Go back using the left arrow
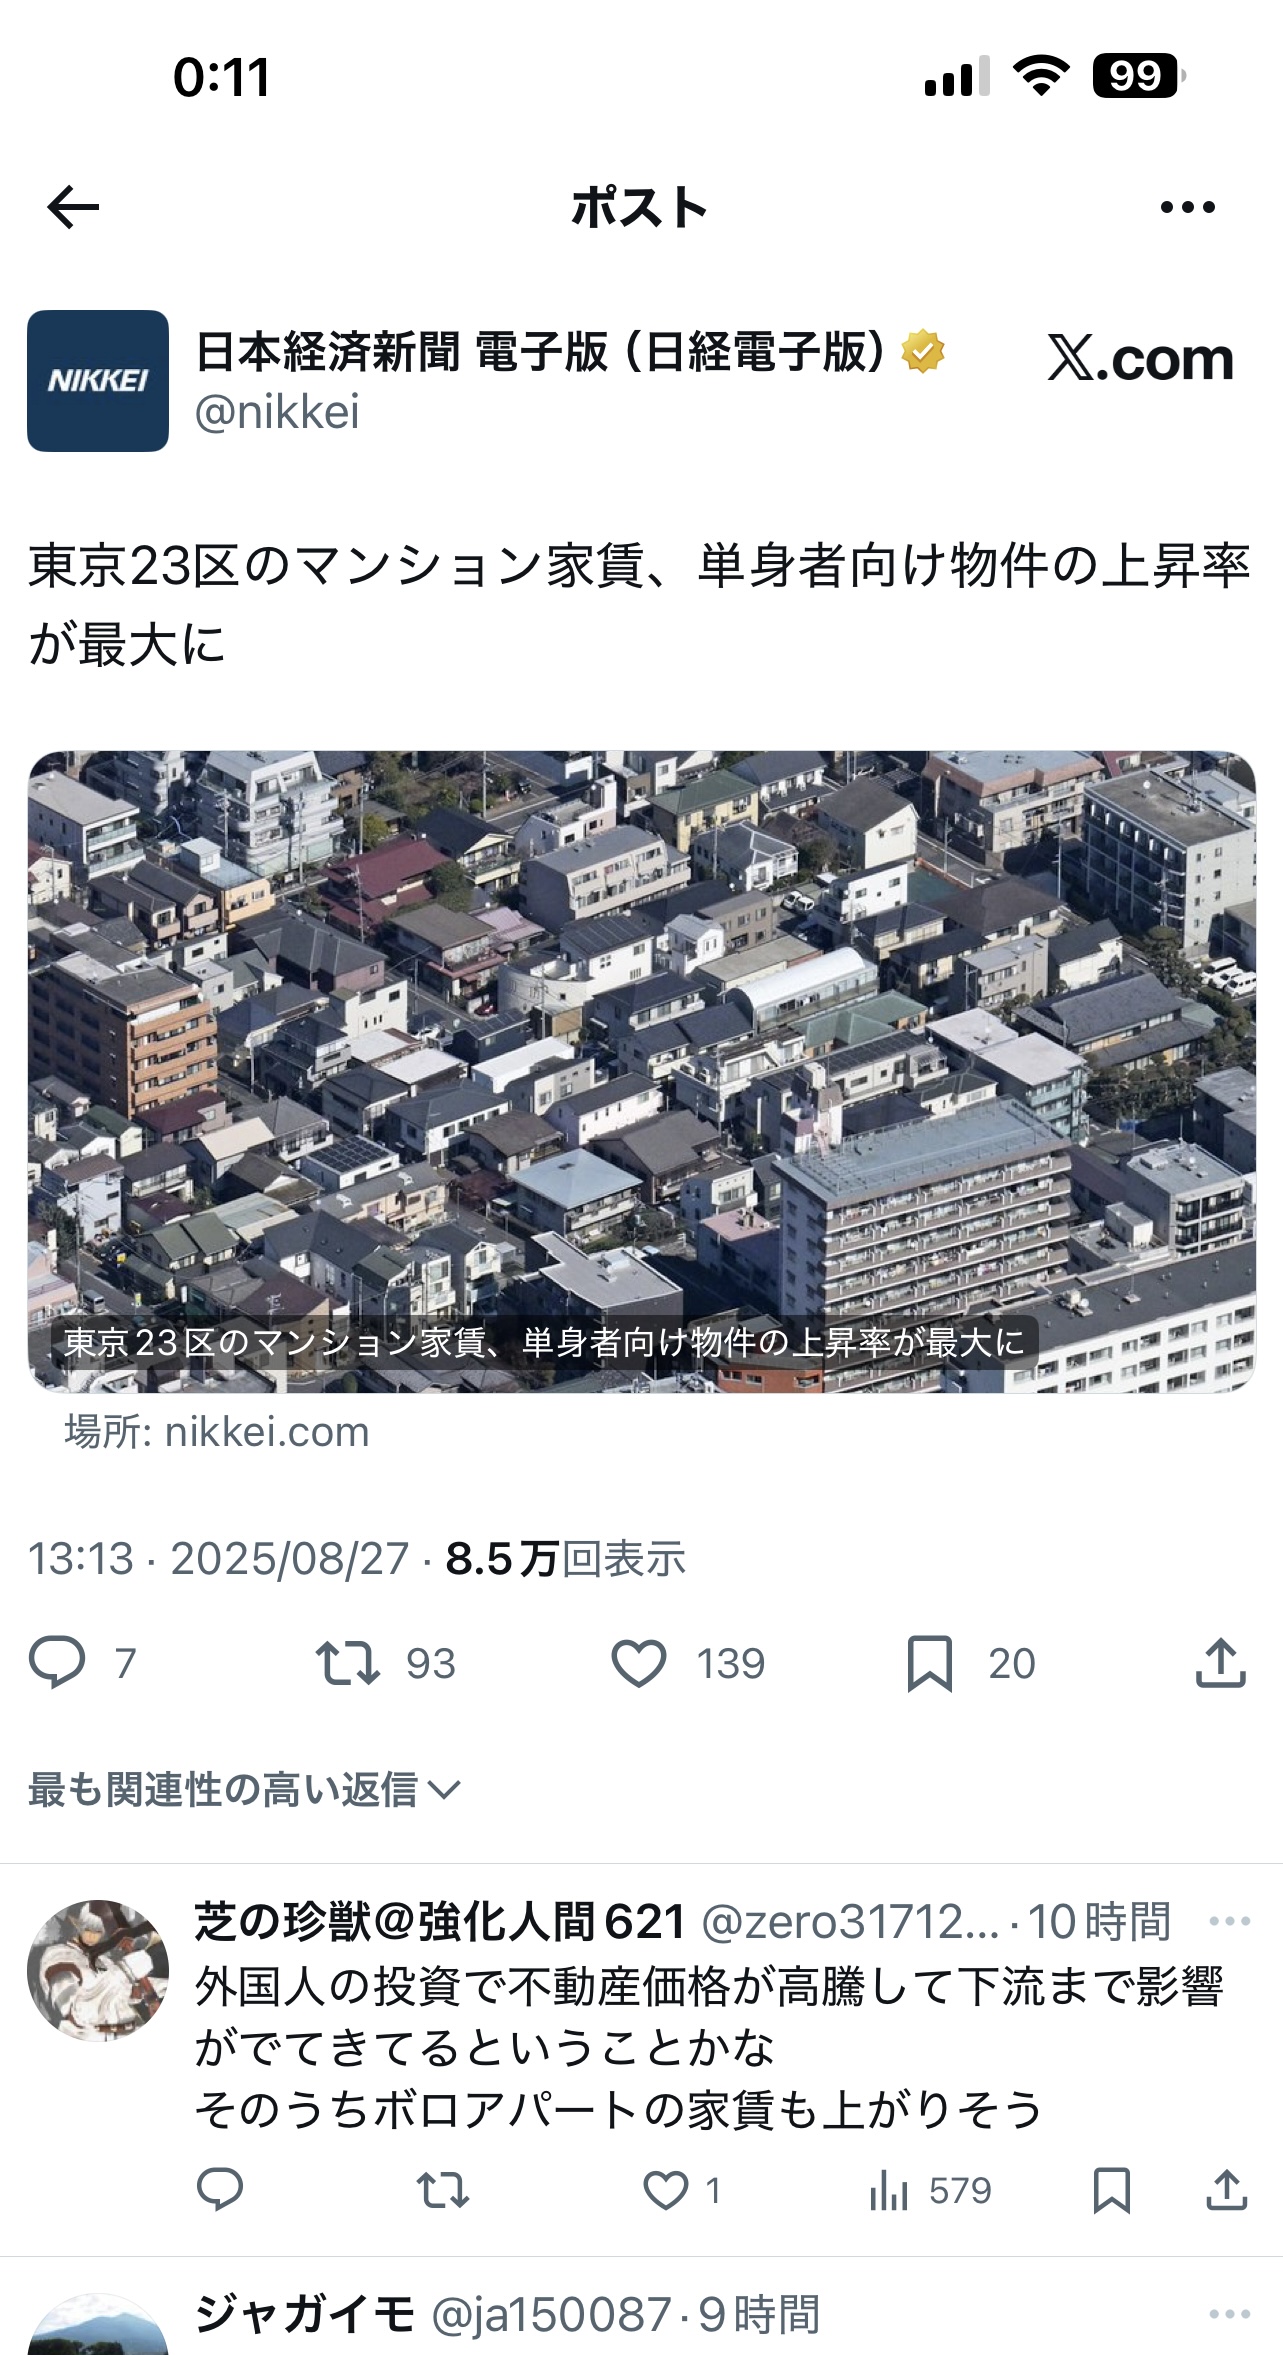Viewport: 1283px width, 2355px height. pos(73,207)
